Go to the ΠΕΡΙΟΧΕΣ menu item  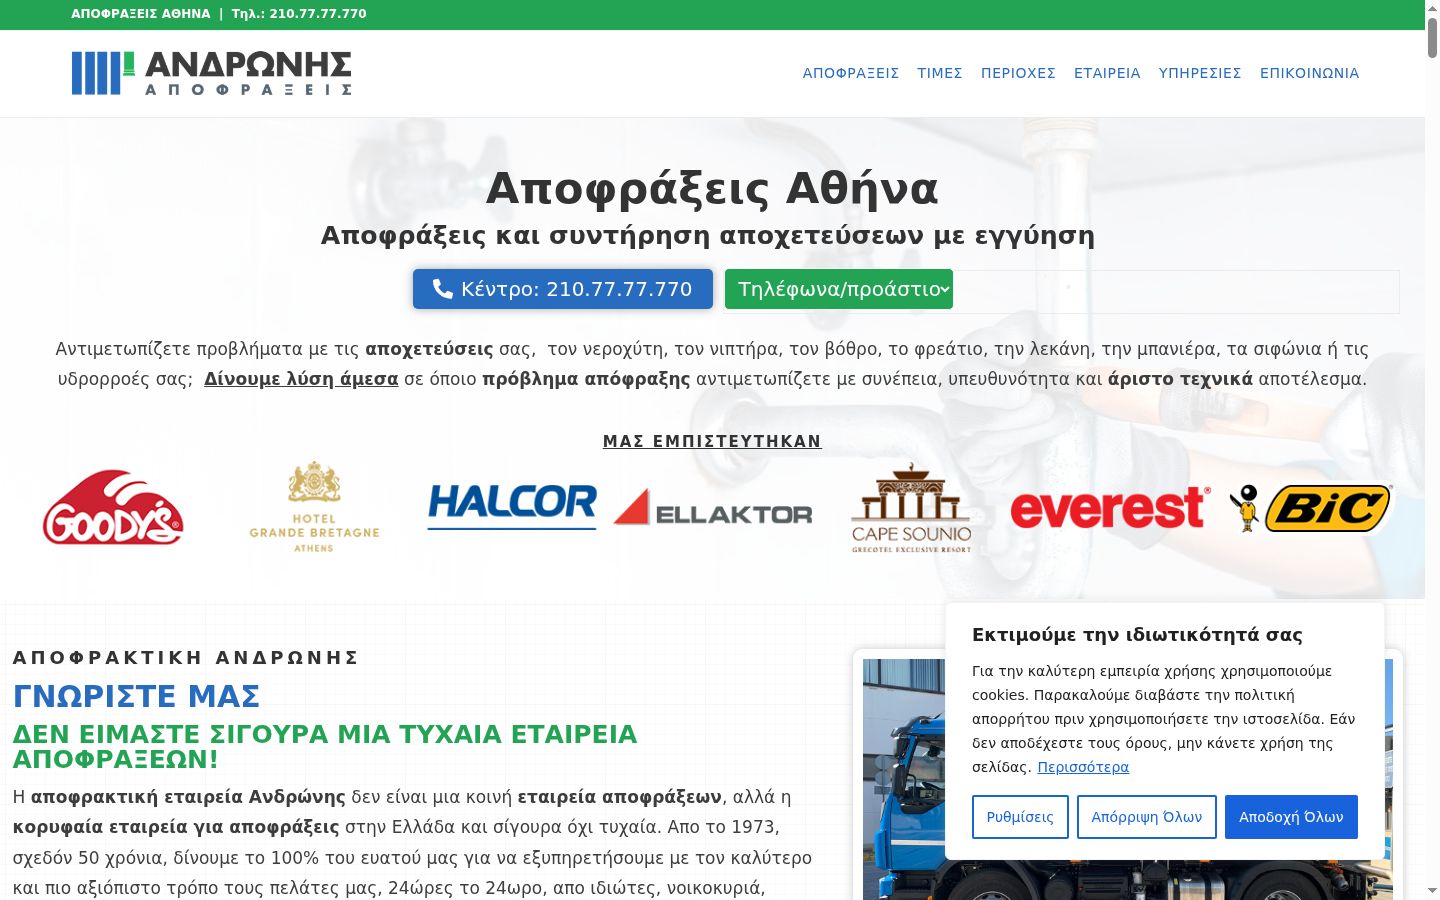(x=1018, y=73)
